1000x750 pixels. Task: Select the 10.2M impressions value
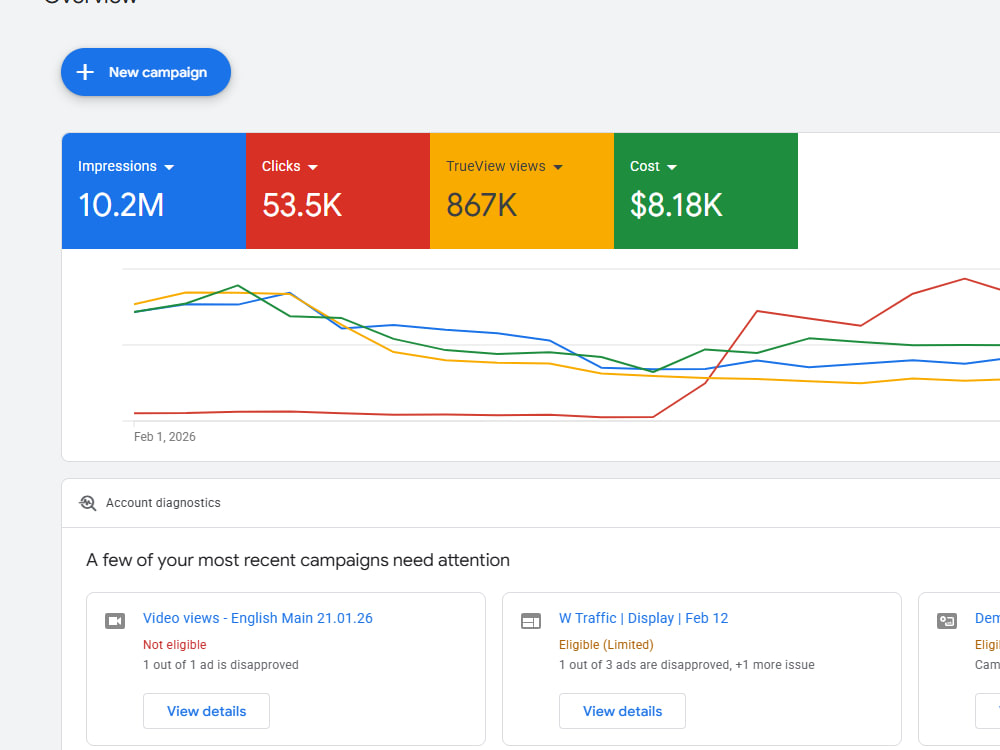pyautogui.click(x=121, y=205)
